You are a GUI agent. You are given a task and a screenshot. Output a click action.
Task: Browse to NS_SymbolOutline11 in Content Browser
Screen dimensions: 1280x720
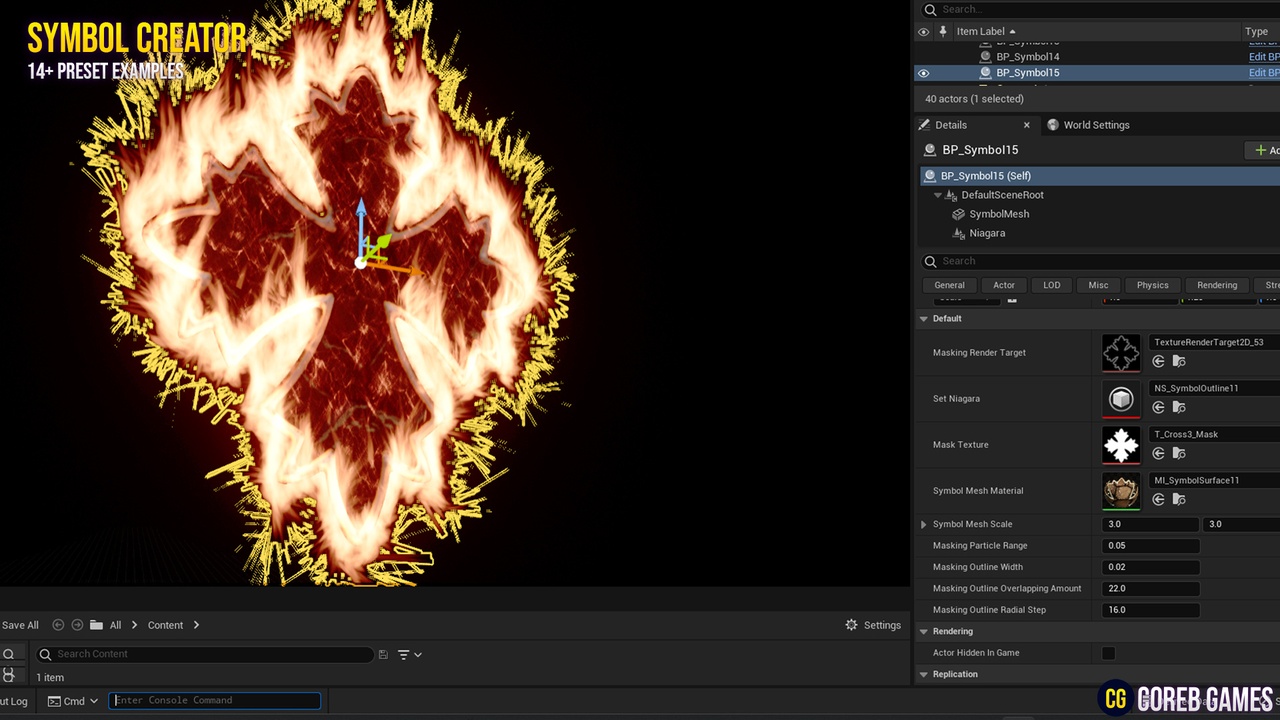tap(1179, 407)
